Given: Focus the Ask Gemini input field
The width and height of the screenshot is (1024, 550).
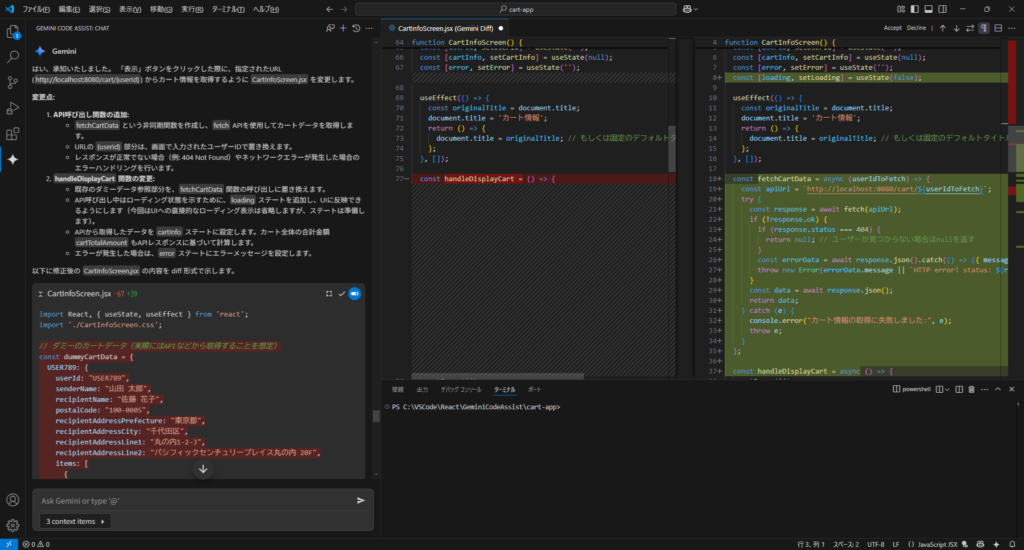Looking at the screenshot, I should pos(196,500).
